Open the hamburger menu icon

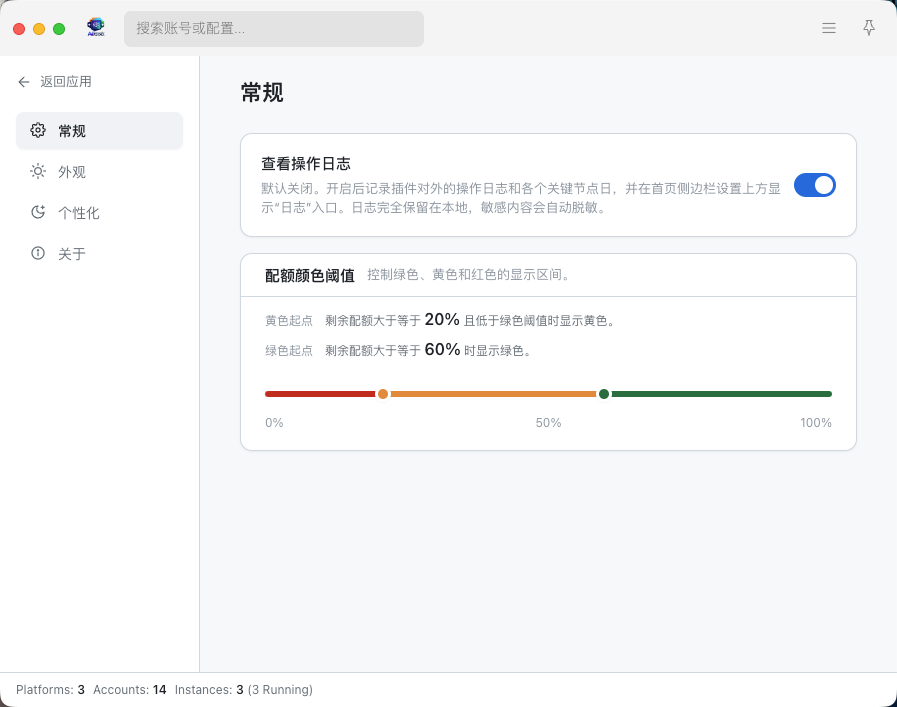pos(829,29)
